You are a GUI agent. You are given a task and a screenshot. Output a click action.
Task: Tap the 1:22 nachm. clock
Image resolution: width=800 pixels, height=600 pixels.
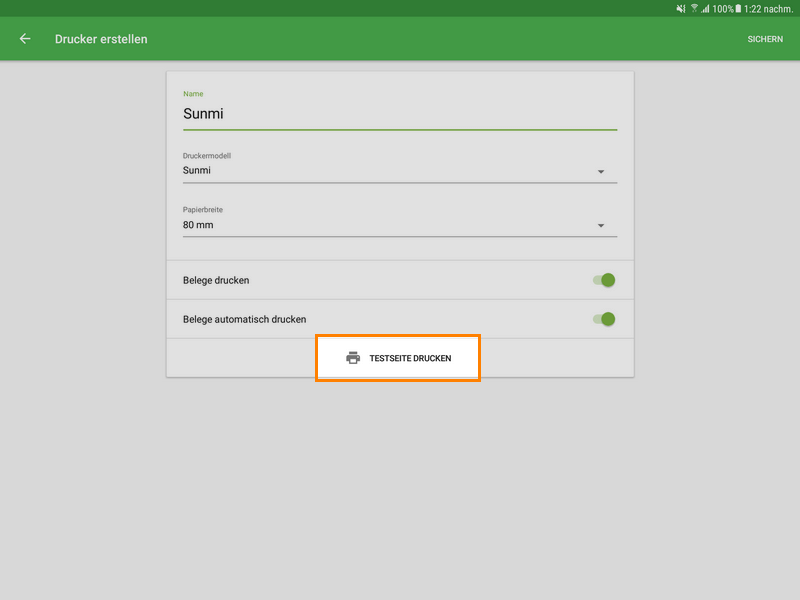pyautogui.click(x=768, y=8)
